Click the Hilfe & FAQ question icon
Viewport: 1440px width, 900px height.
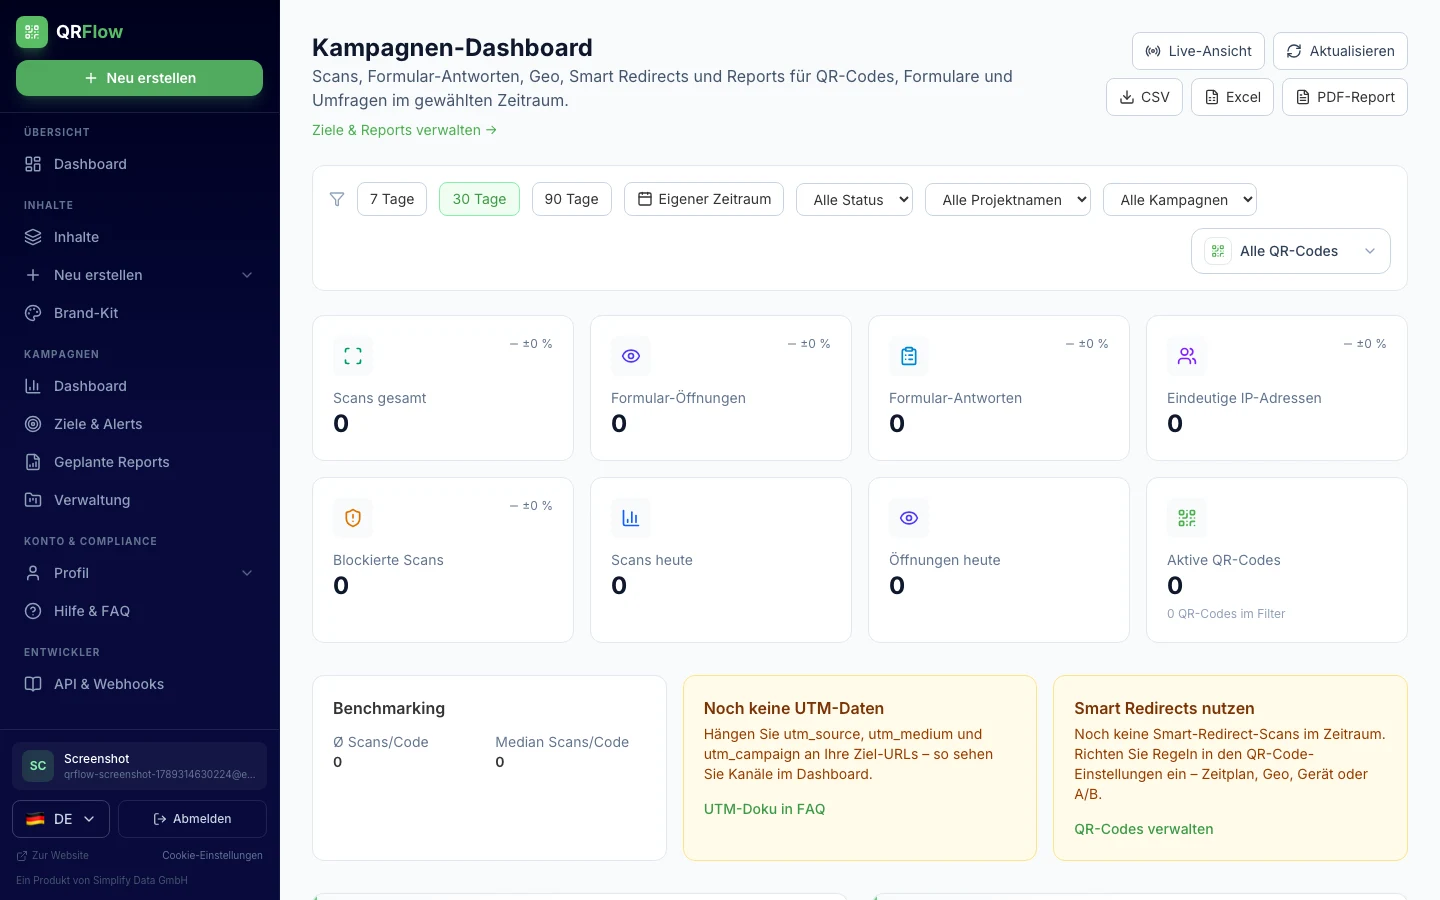[x=33, y=611]
